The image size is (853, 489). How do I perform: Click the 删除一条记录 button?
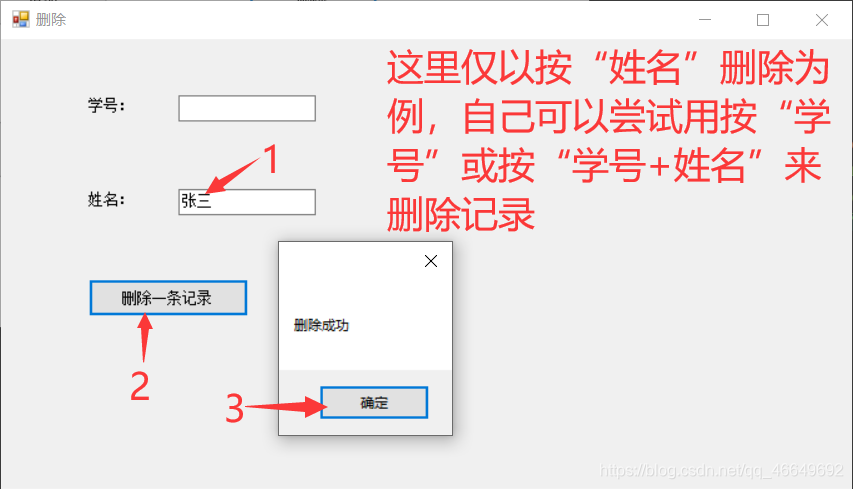click(x=168, y=298)
